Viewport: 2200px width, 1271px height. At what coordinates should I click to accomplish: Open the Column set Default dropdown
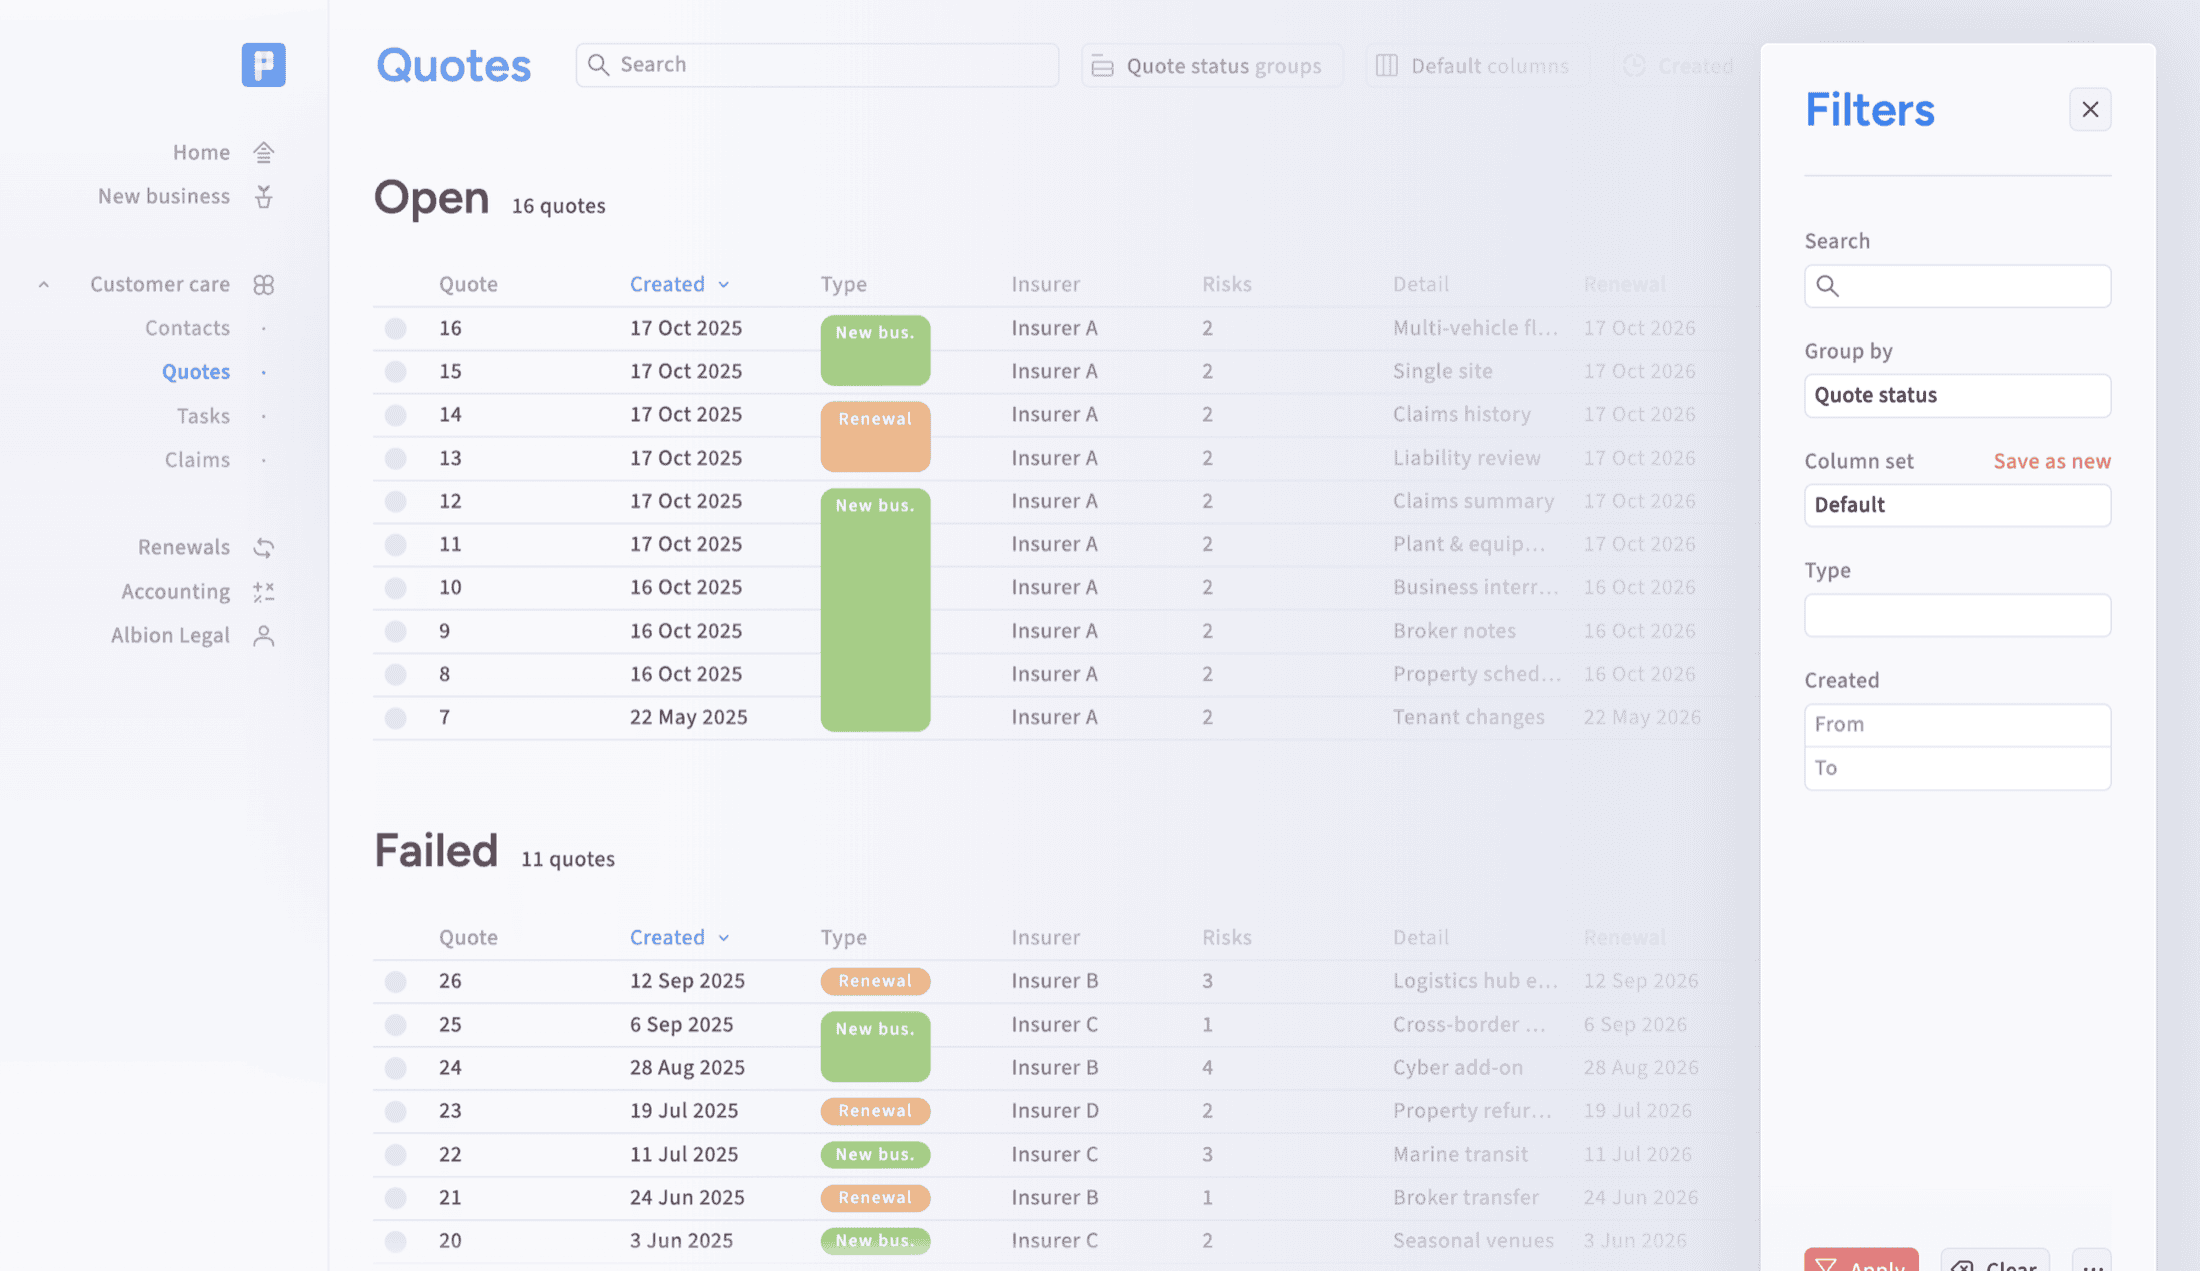point(1957,505)
